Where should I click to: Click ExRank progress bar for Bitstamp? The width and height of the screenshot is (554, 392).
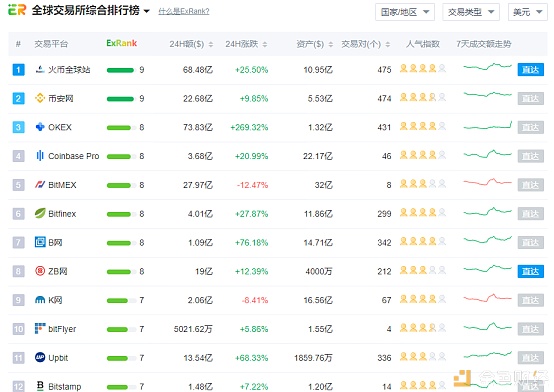(121, 387)
